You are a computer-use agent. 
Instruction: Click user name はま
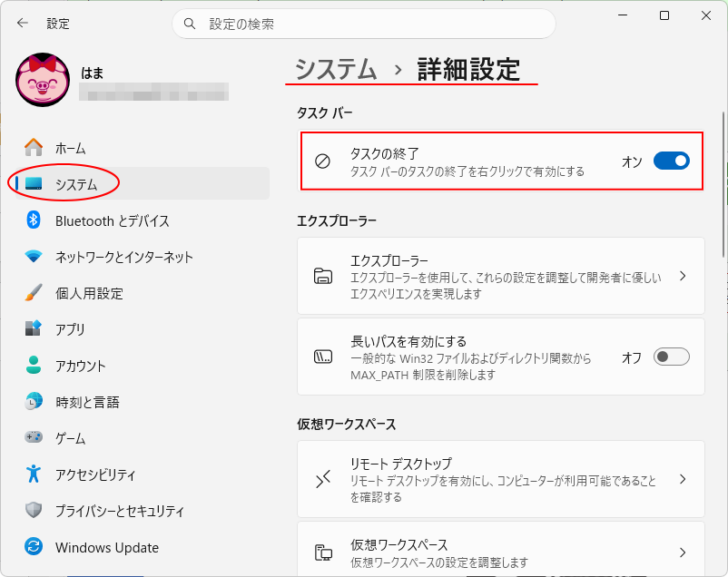pyautogui.click(x=92, y=72)
